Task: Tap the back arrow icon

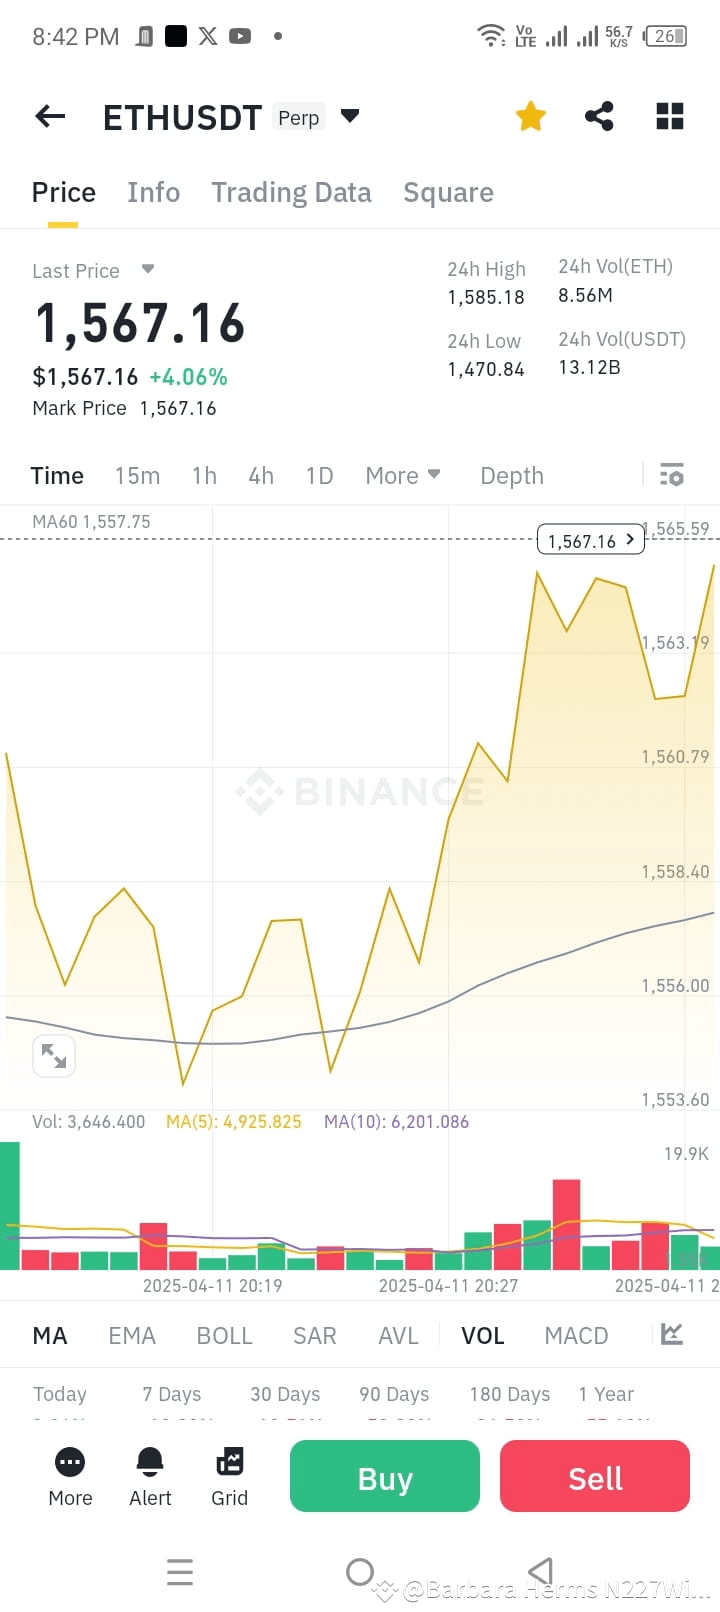Action: pos(50,117)
